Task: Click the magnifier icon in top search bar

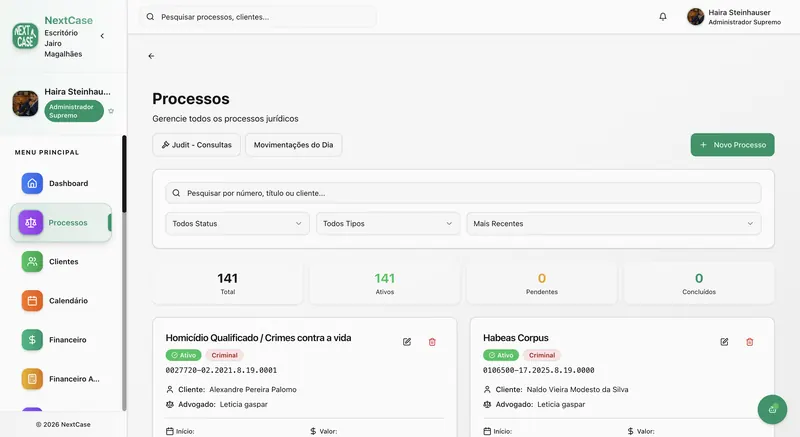Action: click(150, 17)
